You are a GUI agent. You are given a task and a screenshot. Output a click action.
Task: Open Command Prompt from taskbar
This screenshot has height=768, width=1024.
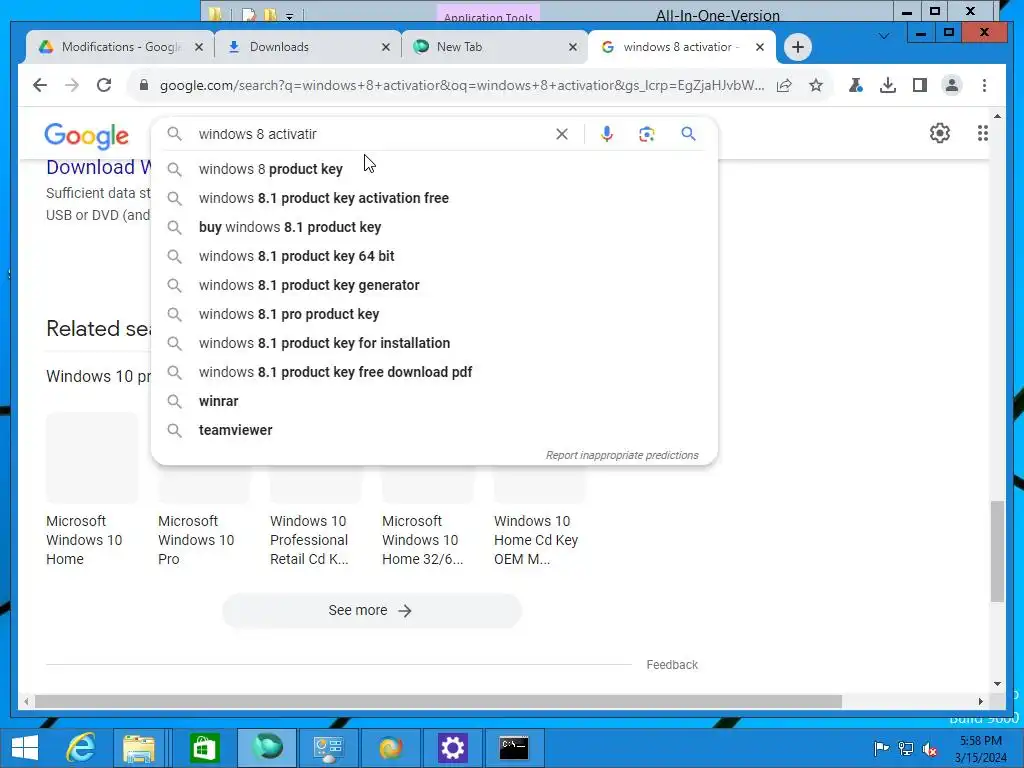(514, 748)
